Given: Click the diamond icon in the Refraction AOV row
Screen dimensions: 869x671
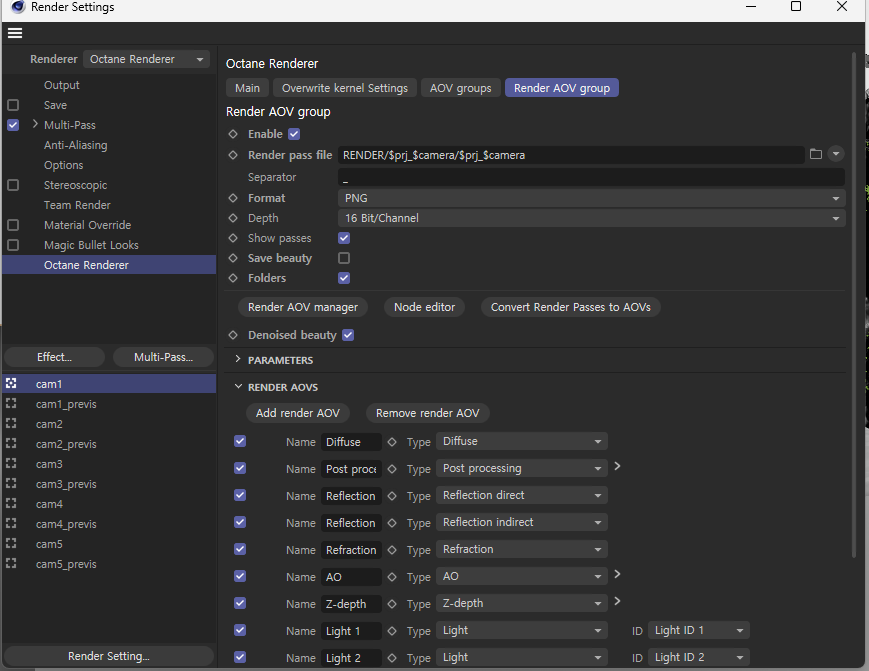Looking at the screenshot, I should [392, 550].
